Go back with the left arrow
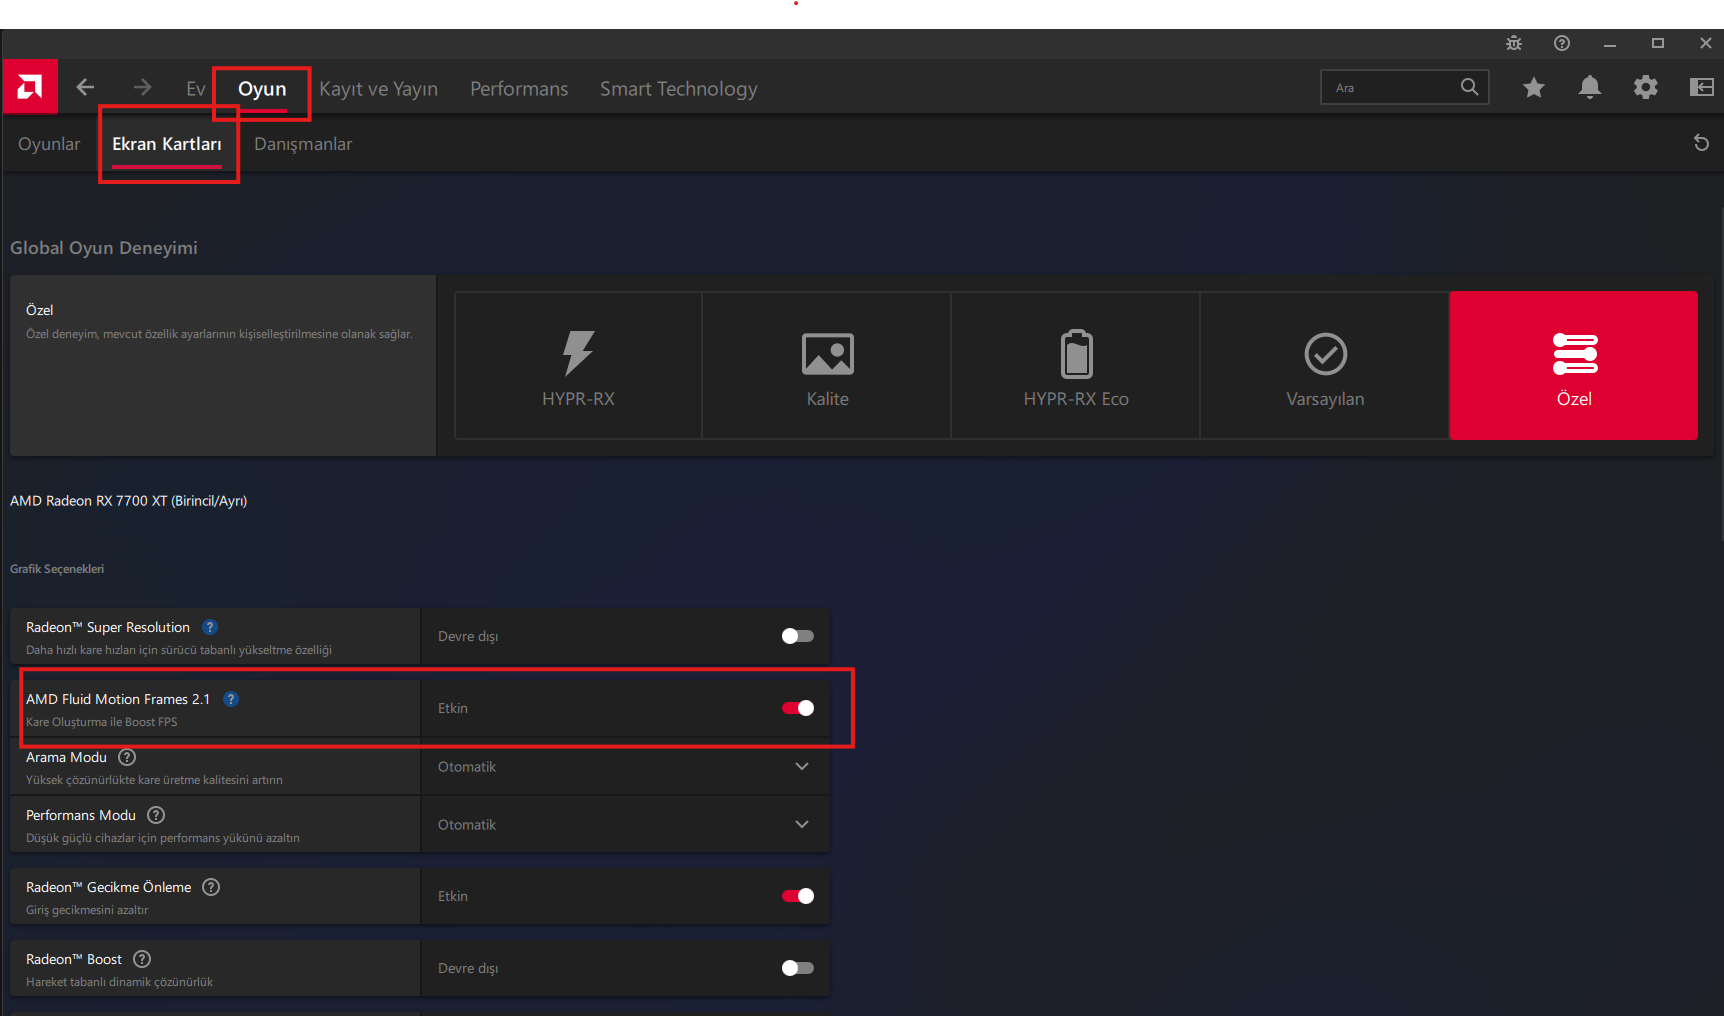This screenshot has width=1724, height=1016. (86, 88)
